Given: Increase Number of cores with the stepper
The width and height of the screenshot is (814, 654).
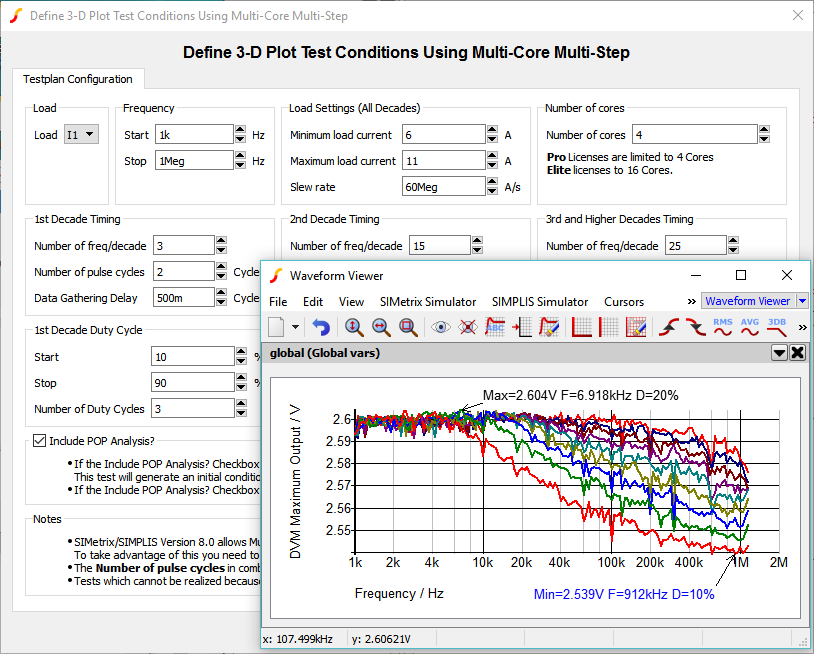Looking at the screenshot, I should point(762,128).
